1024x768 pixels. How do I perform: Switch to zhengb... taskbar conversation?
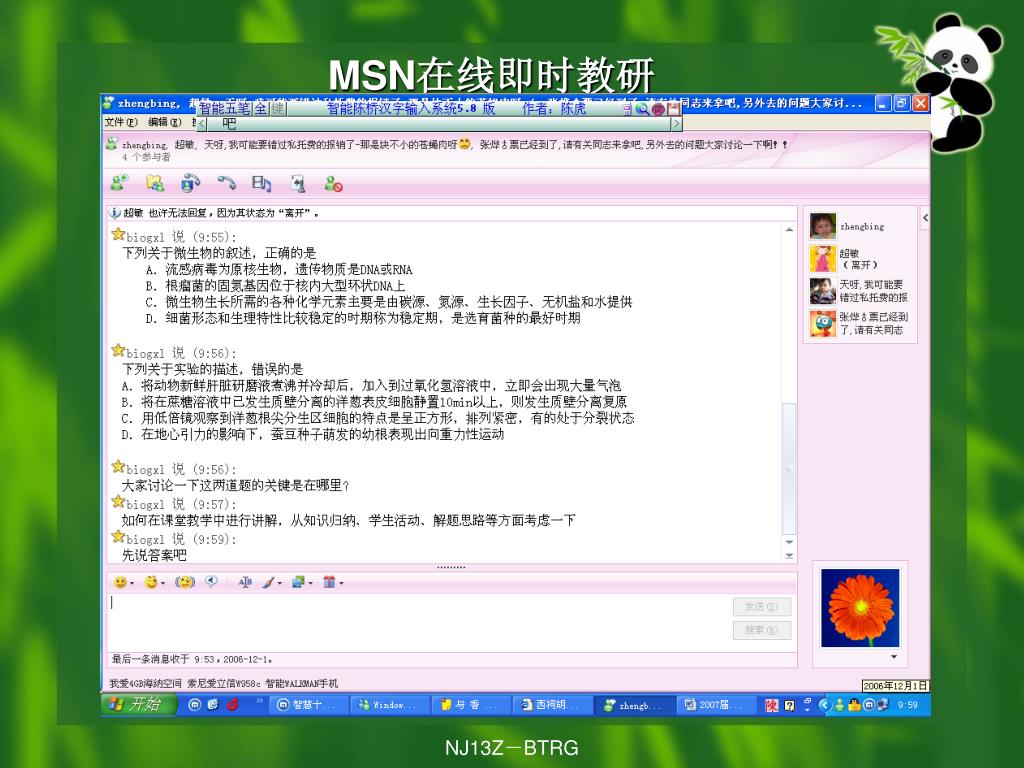pyautogui.click(x=633, y=705)
